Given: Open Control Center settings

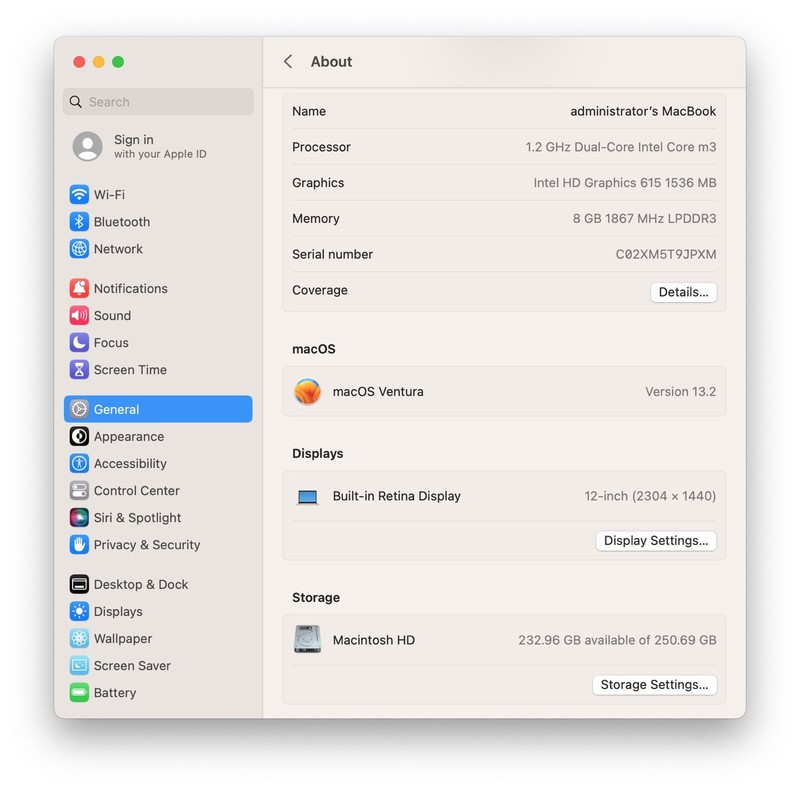Looking at the screenshot, I should coord(158,490).
